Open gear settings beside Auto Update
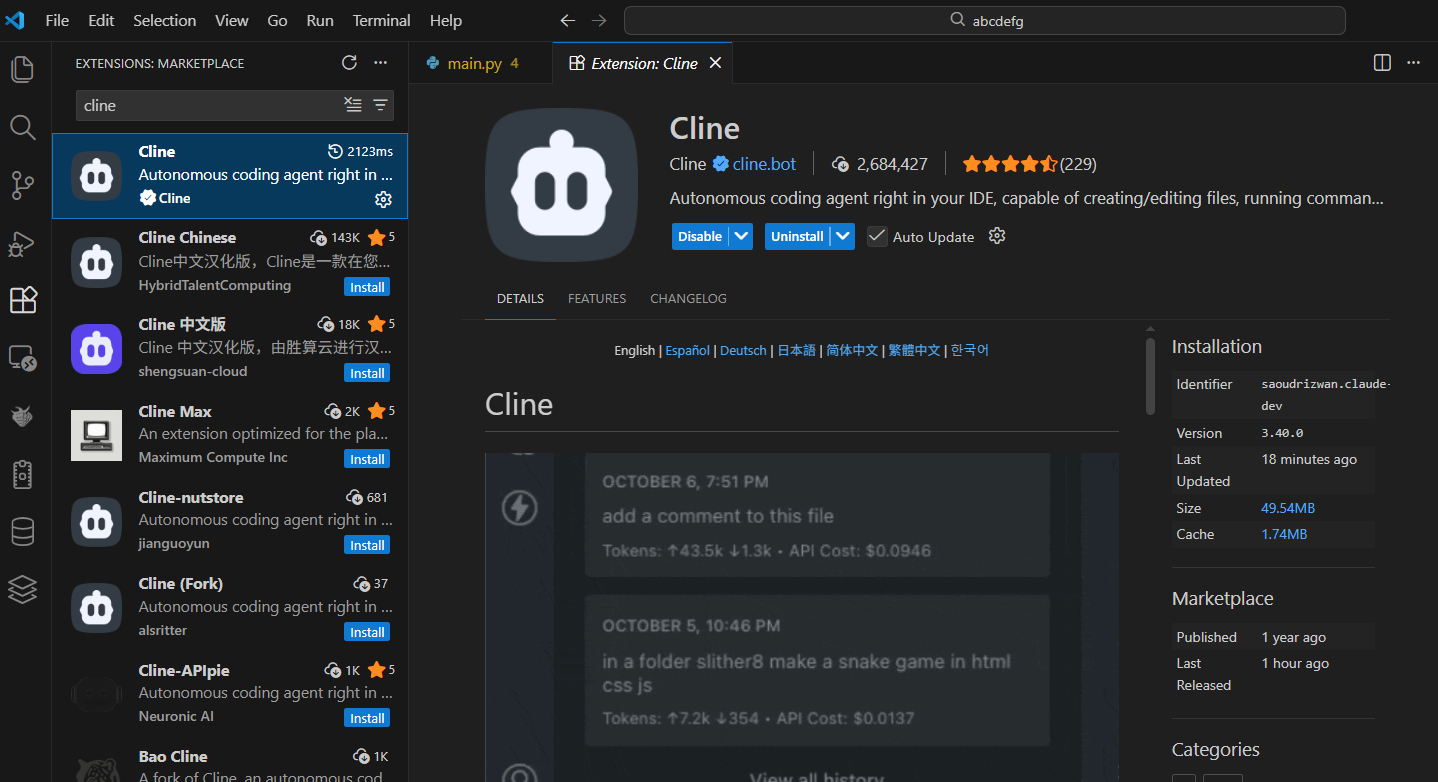Image resolution: width=1438 pixels, height=782 pixels. [x=996, y=236]
